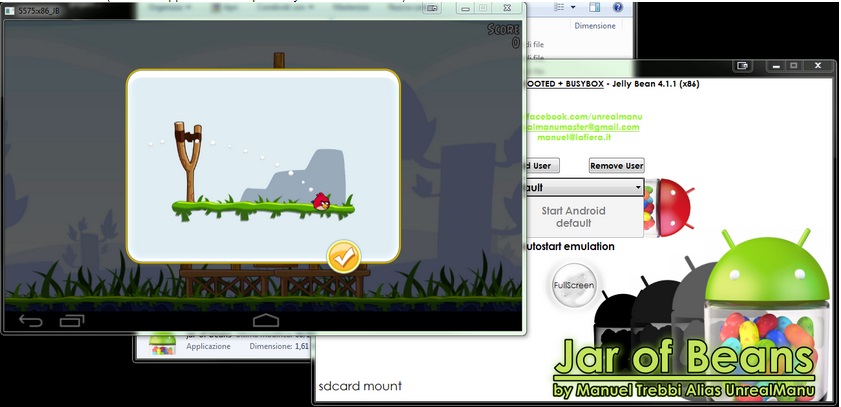Image resolution: width=841 pixels, height=407 pixels.
Task: Click the tutorial slingshot image
Action: pyautogui.click(x=187, y=158)
